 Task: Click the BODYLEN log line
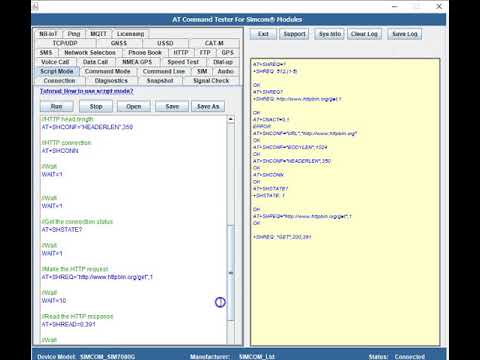click(x=290, y=147)
